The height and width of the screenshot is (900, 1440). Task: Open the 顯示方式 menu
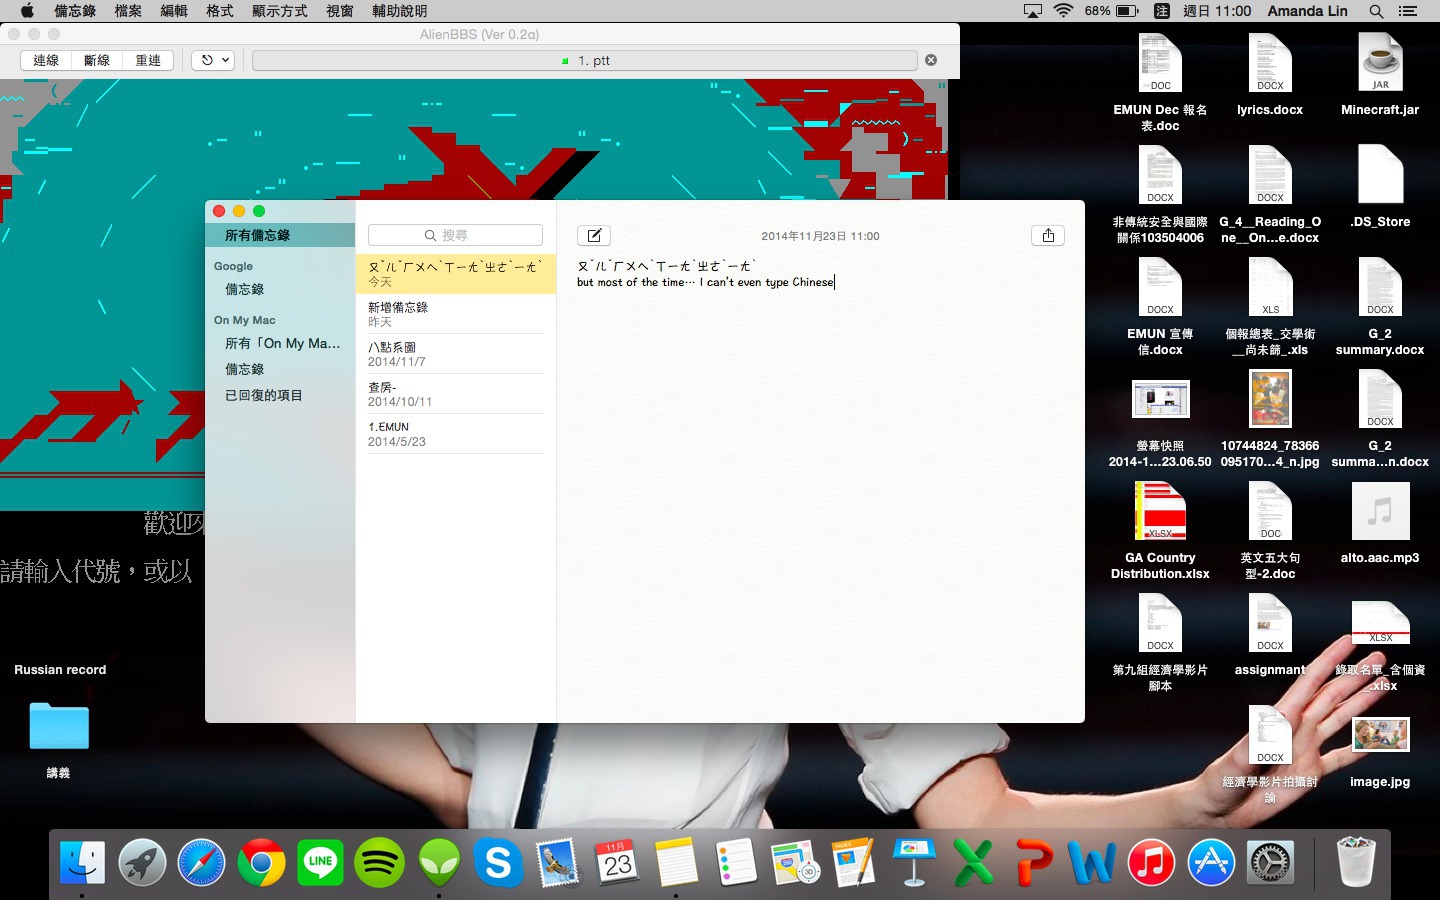pos(279,11)
